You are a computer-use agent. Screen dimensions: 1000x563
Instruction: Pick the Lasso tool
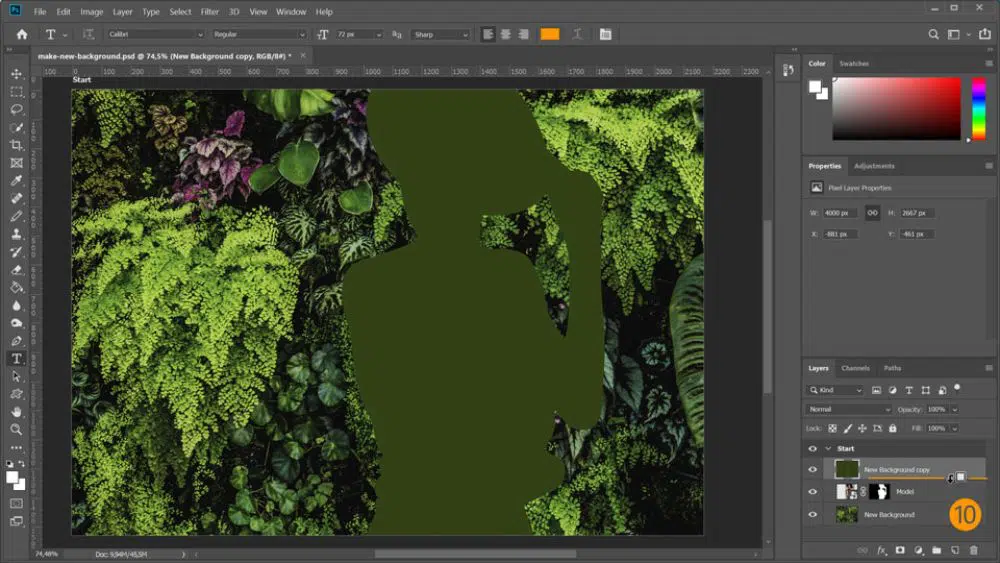coord(16,109)
